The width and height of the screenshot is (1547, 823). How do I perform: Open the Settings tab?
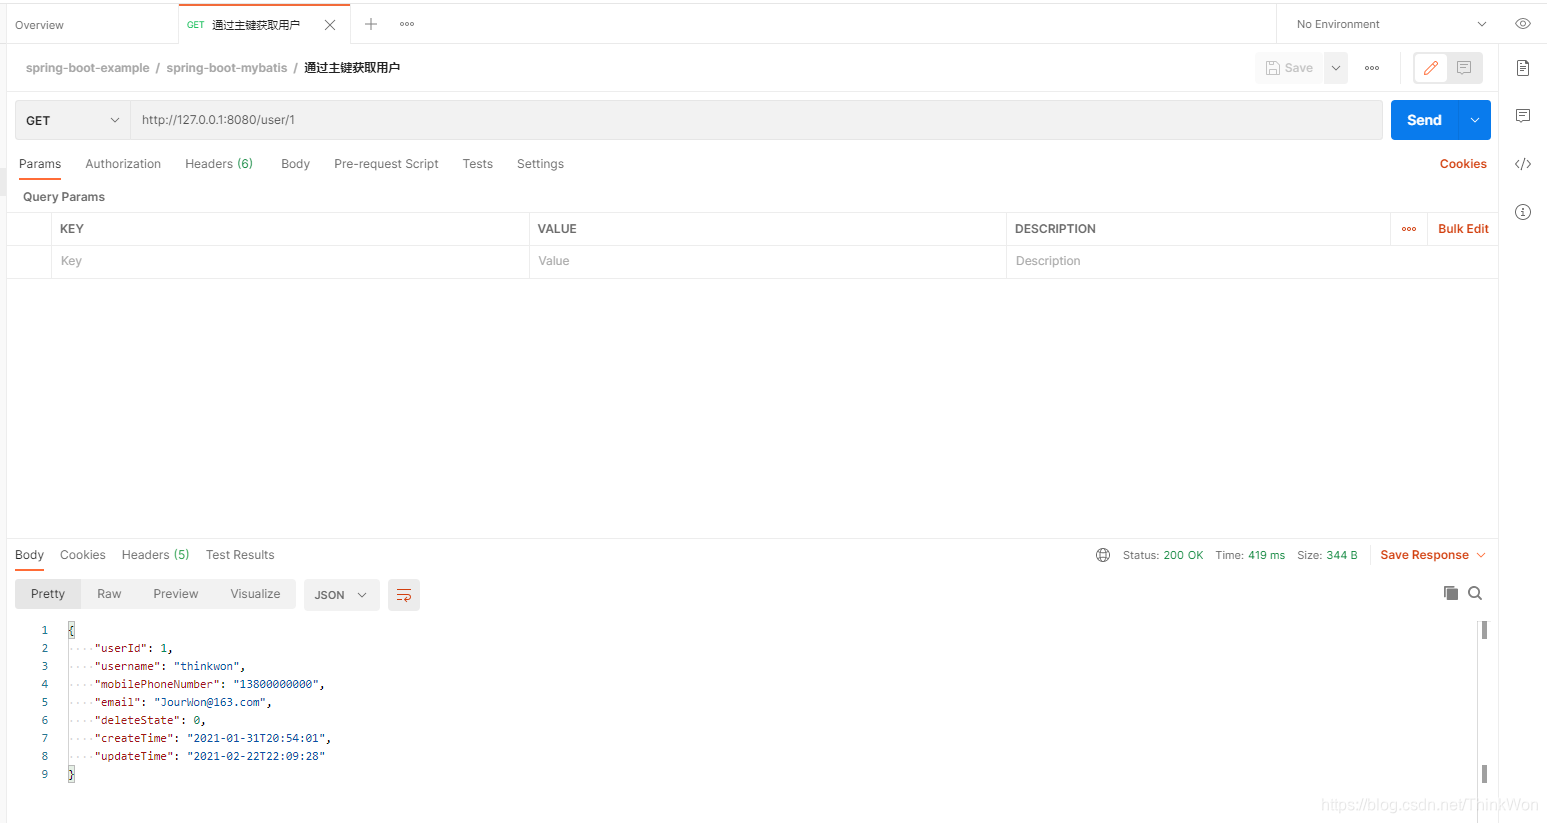pyautogui.click(x=540, y=164)
